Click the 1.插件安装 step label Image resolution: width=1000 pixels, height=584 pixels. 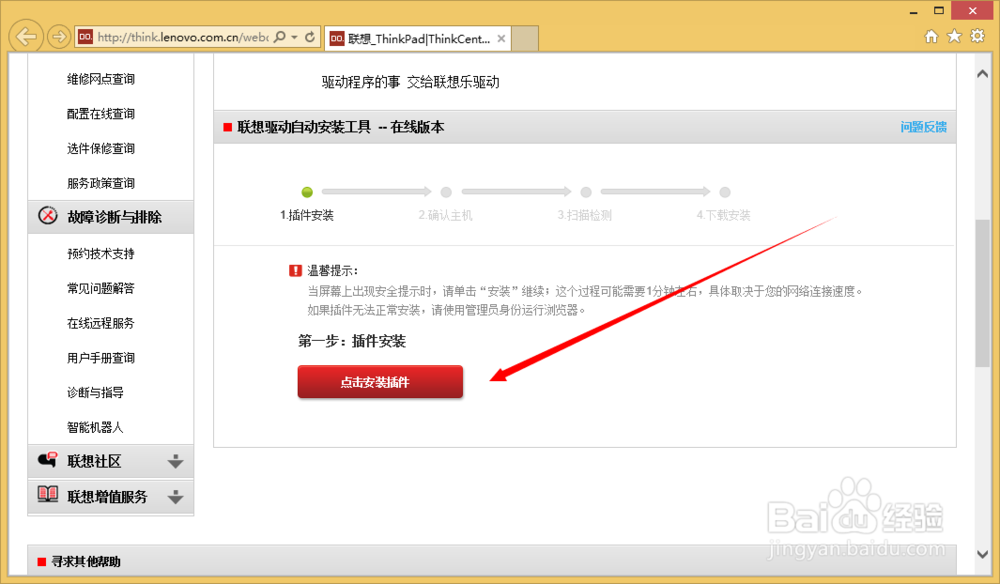(307, 215)
